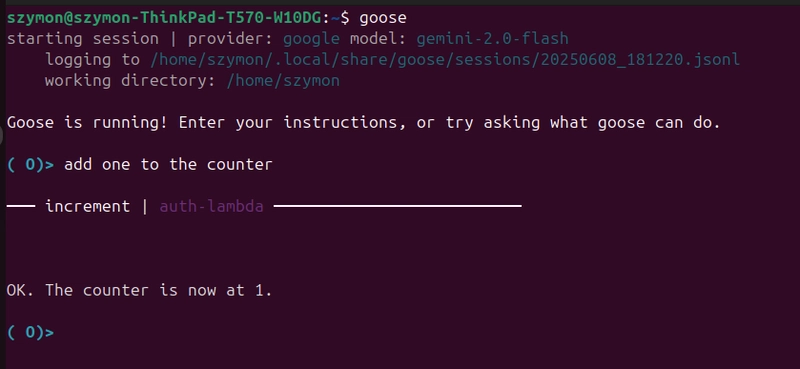Image resolution: width=800 pixels, height=369 pixels.
Task: Click the 'starting session' text
Action: [x=83, y=39]
